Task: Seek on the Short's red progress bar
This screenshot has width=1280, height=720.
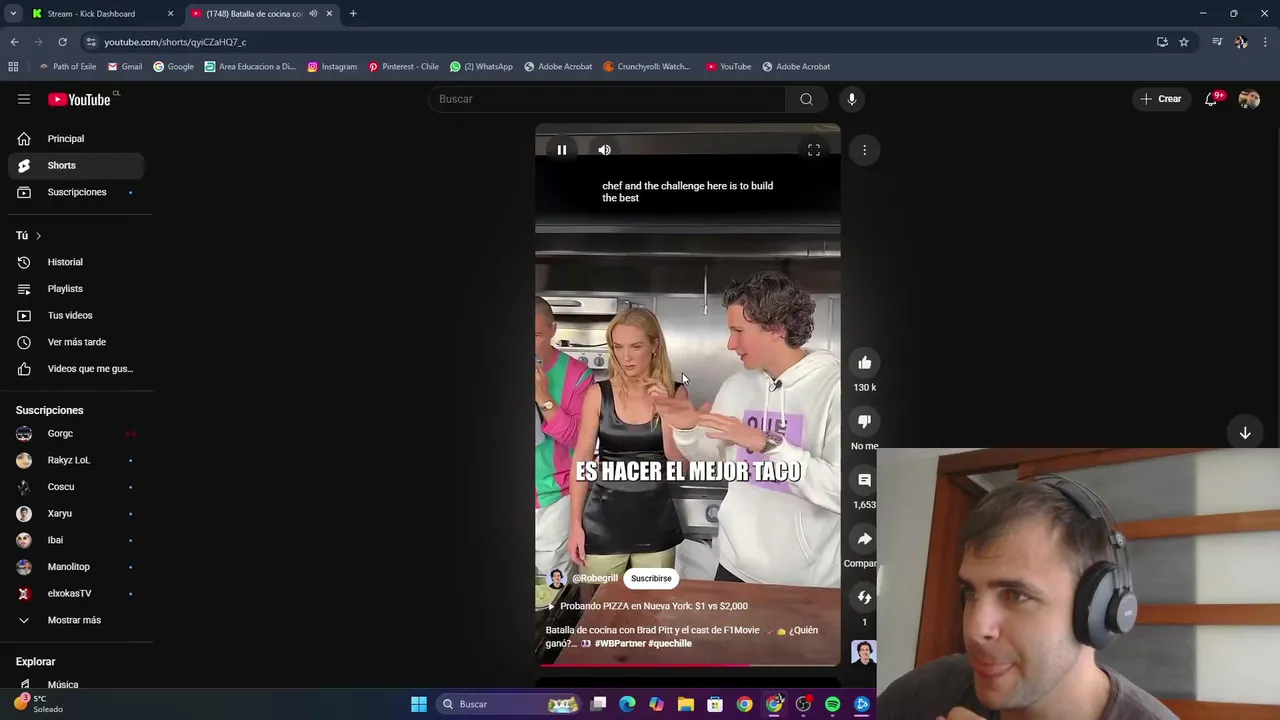Action: click(x=688, y=664)
